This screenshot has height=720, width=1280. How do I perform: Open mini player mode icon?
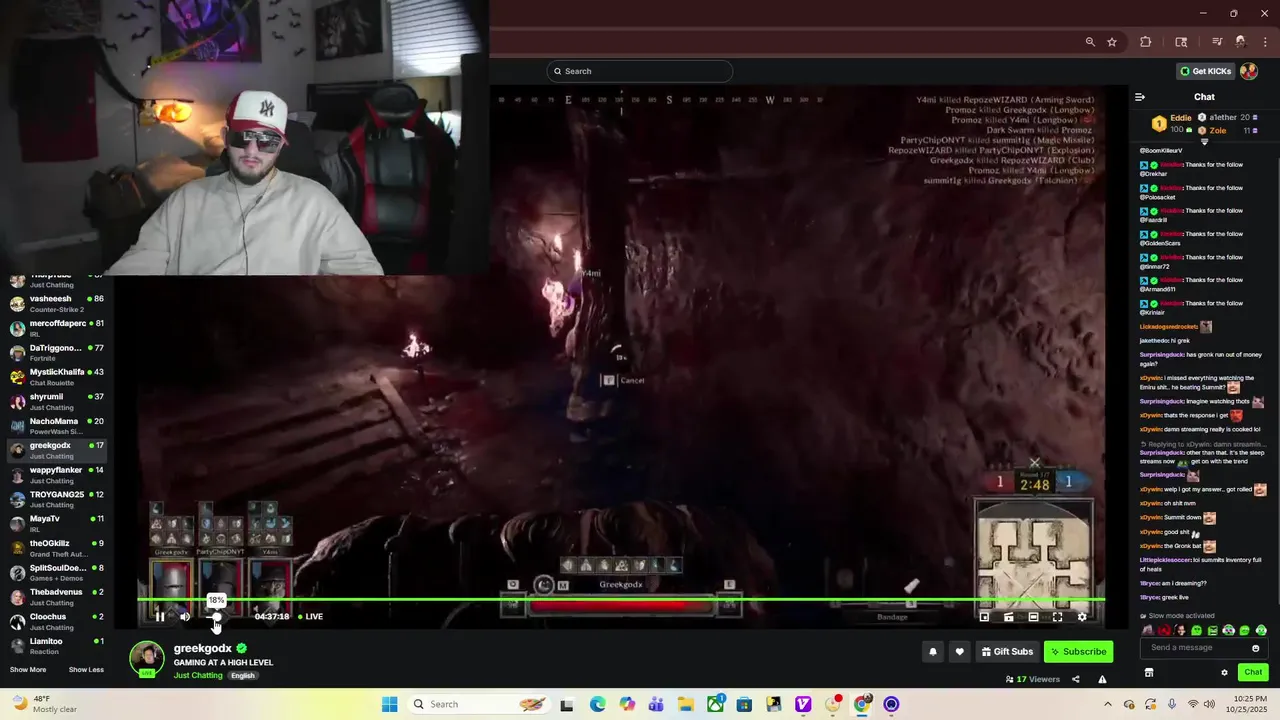point(985,617)
